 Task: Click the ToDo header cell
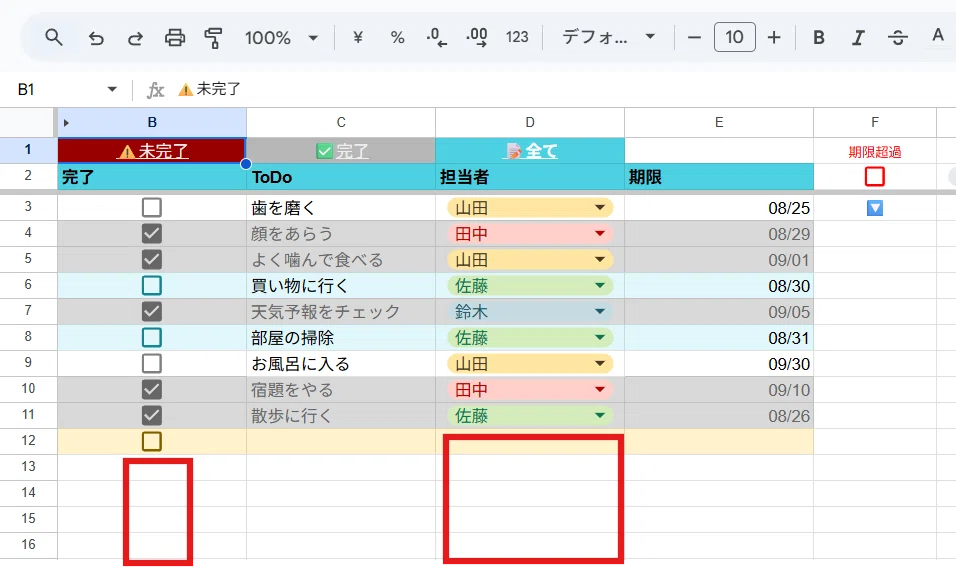(x=341, y=177)
